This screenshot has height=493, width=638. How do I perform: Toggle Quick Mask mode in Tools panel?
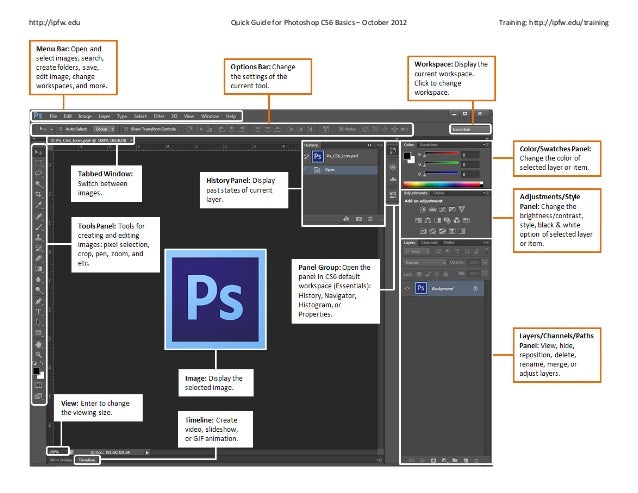(x=38, y=385)
